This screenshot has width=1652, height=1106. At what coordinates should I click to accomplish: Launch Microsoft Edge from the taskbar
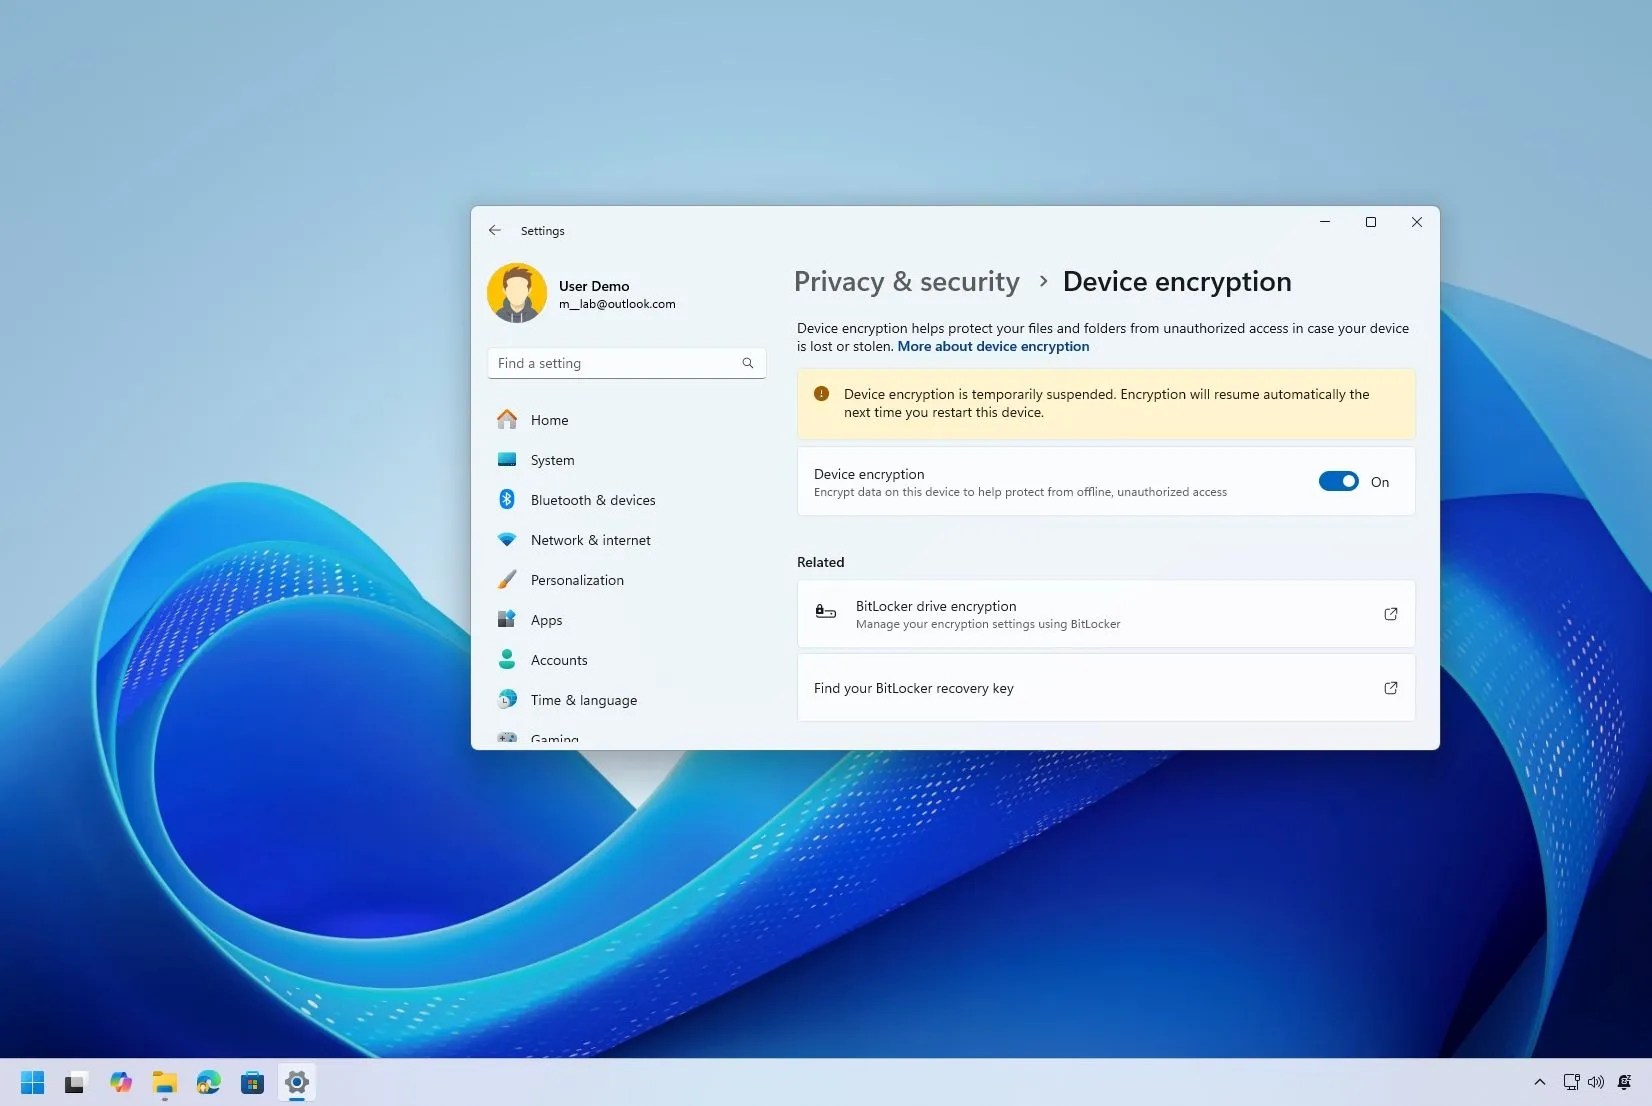tap(208, 1082)
